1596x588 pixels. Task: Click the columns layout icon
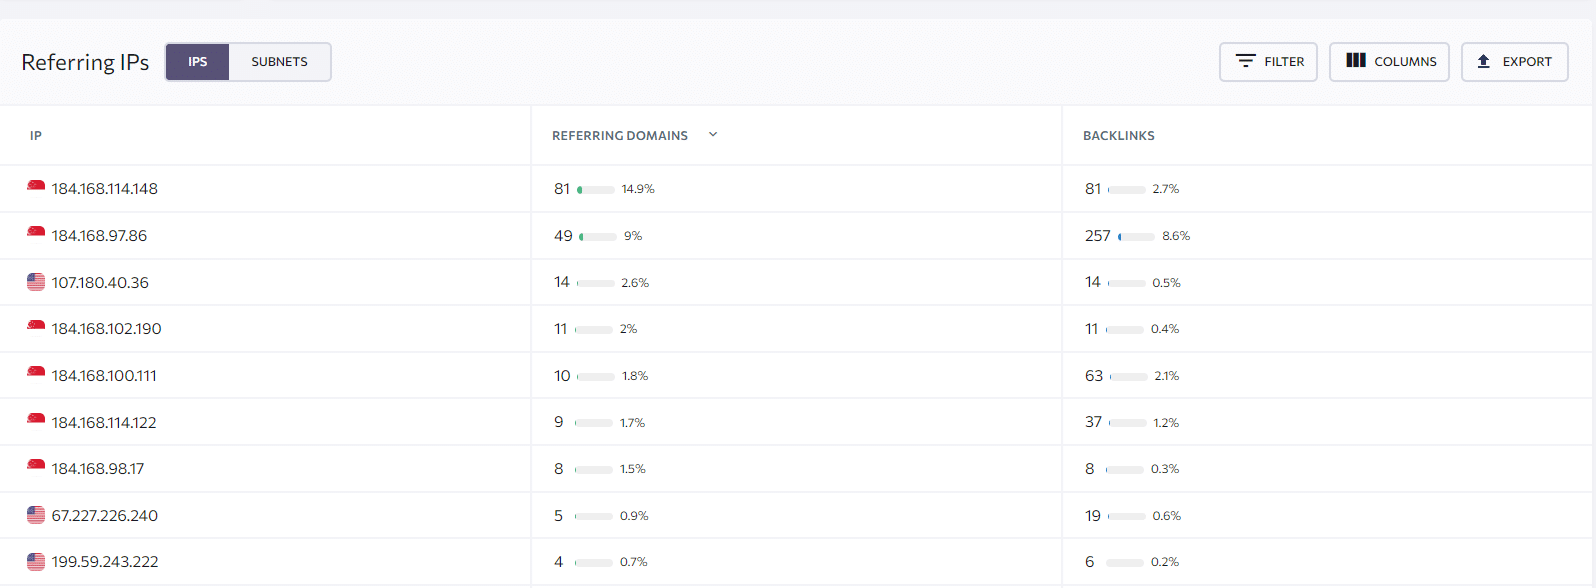click(x=1356, y=60)
